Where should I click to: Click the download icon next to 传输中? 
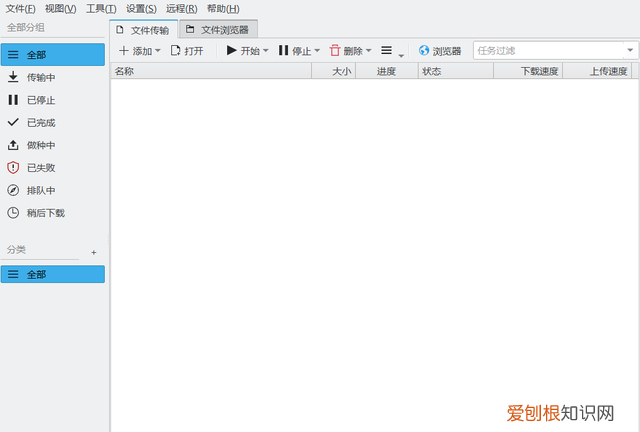13,77
